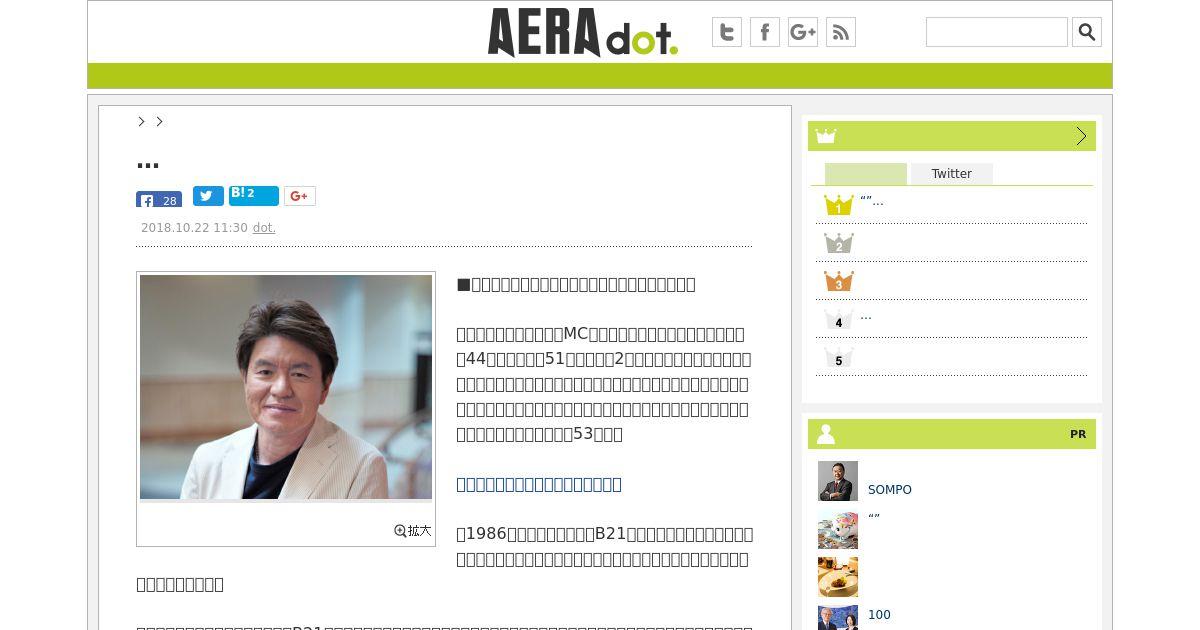The width and height of the screenshot is (1200, 630).
Task: Click second breadcrumb chevron above the title
Action: click(x=159, y=121)
